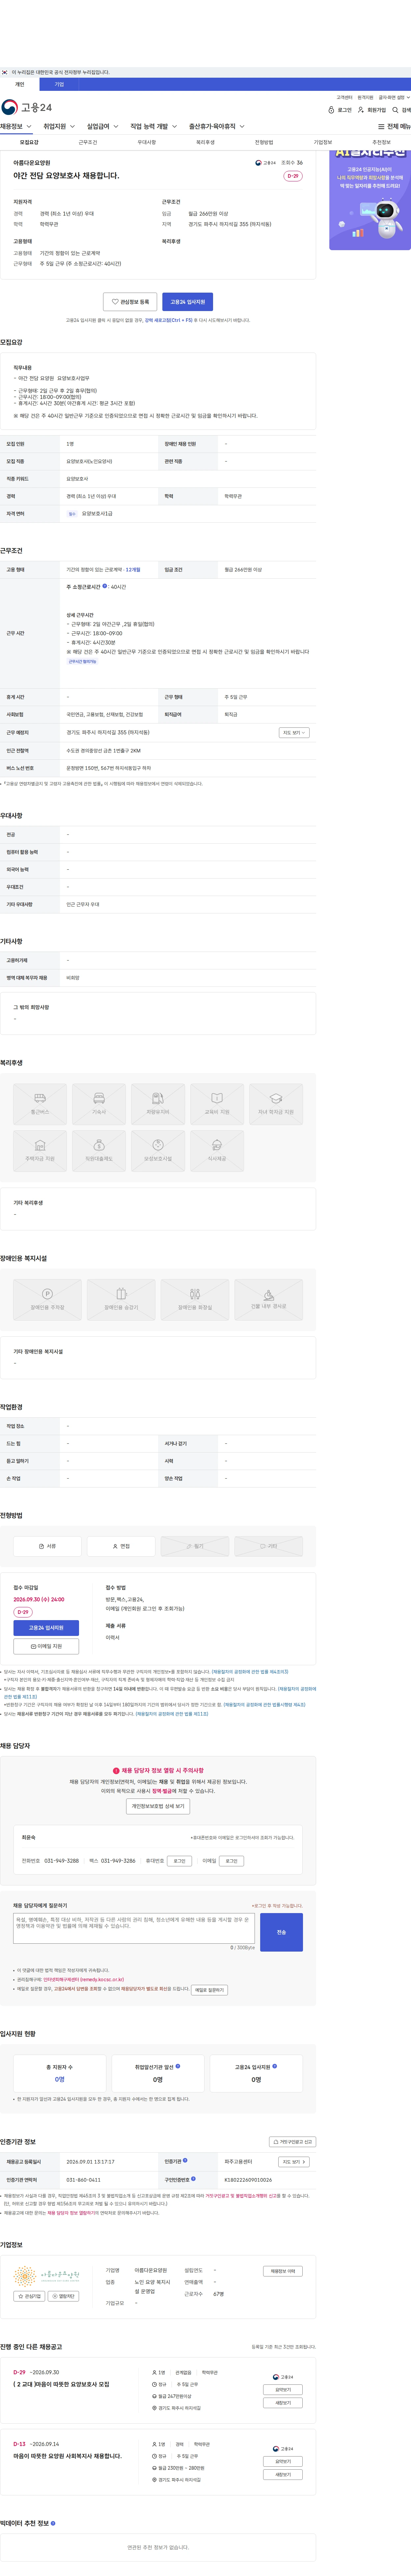
Task: Click the 이메일 지원 button
Action: tap(46, 1646)
